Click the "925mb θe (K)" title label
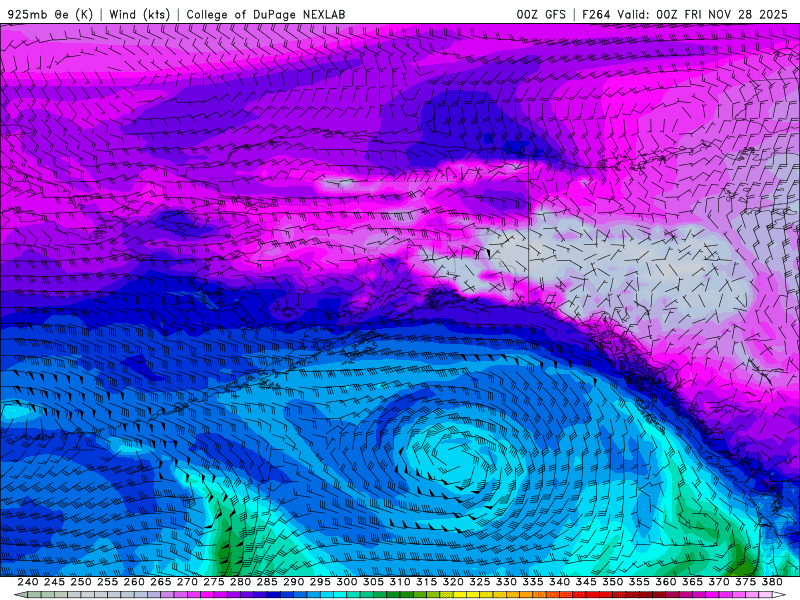 tap(51, 14)
